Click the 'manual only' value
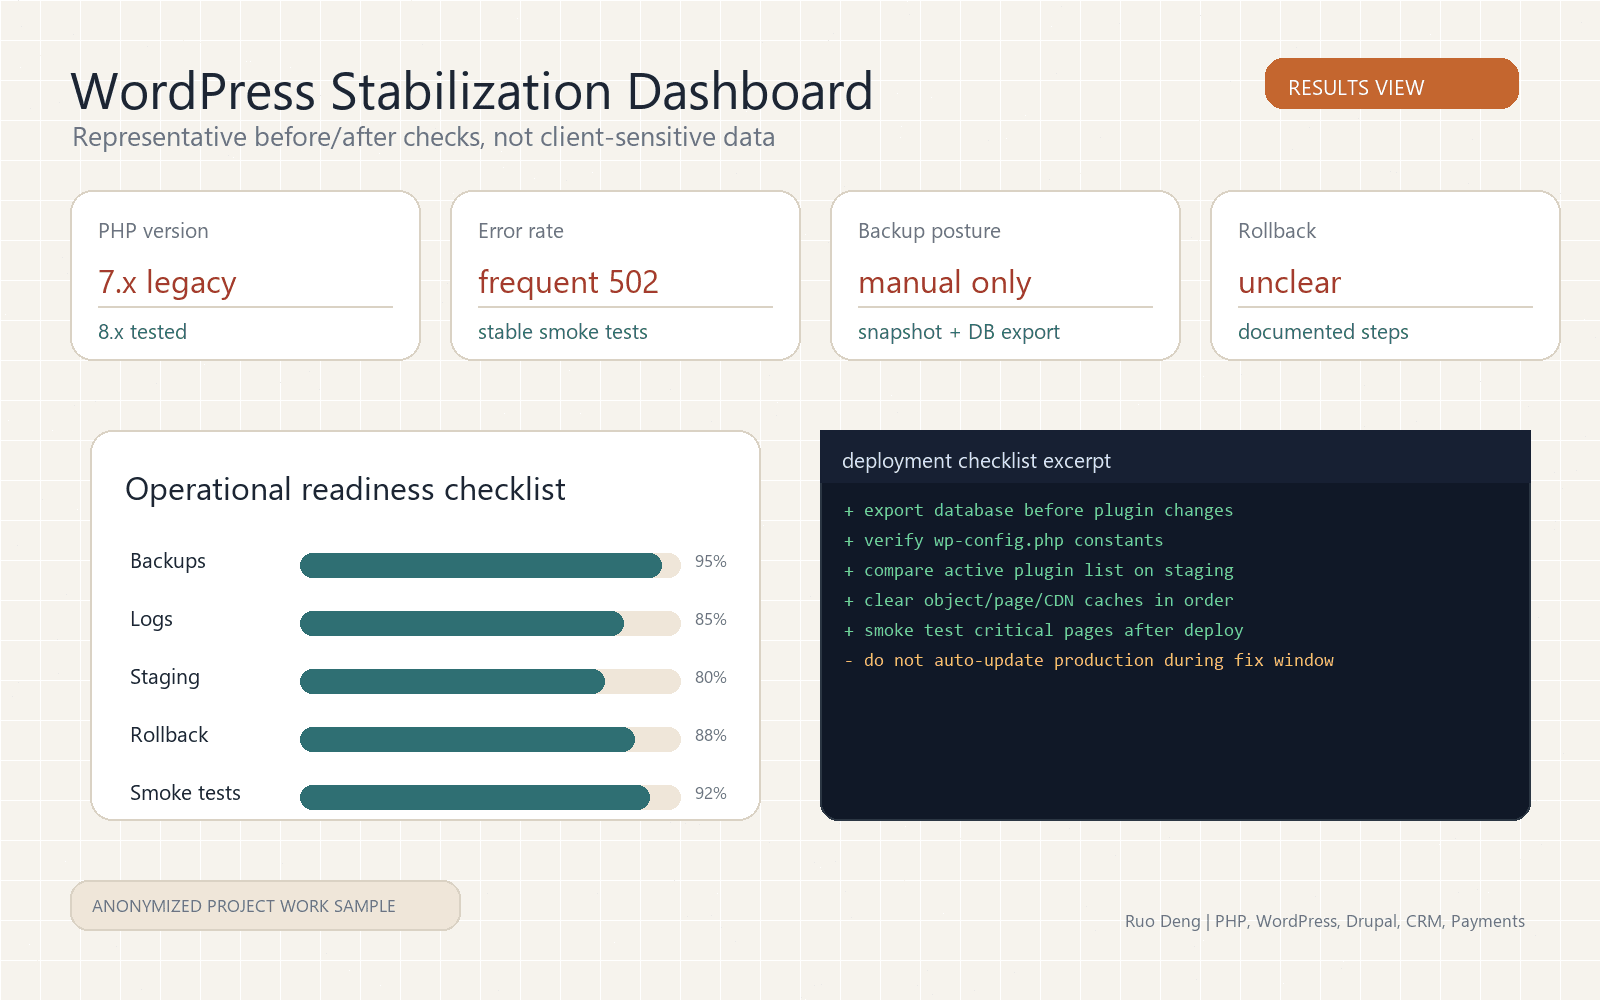This screenshot has height=1000, width=1600. [944, 283]
